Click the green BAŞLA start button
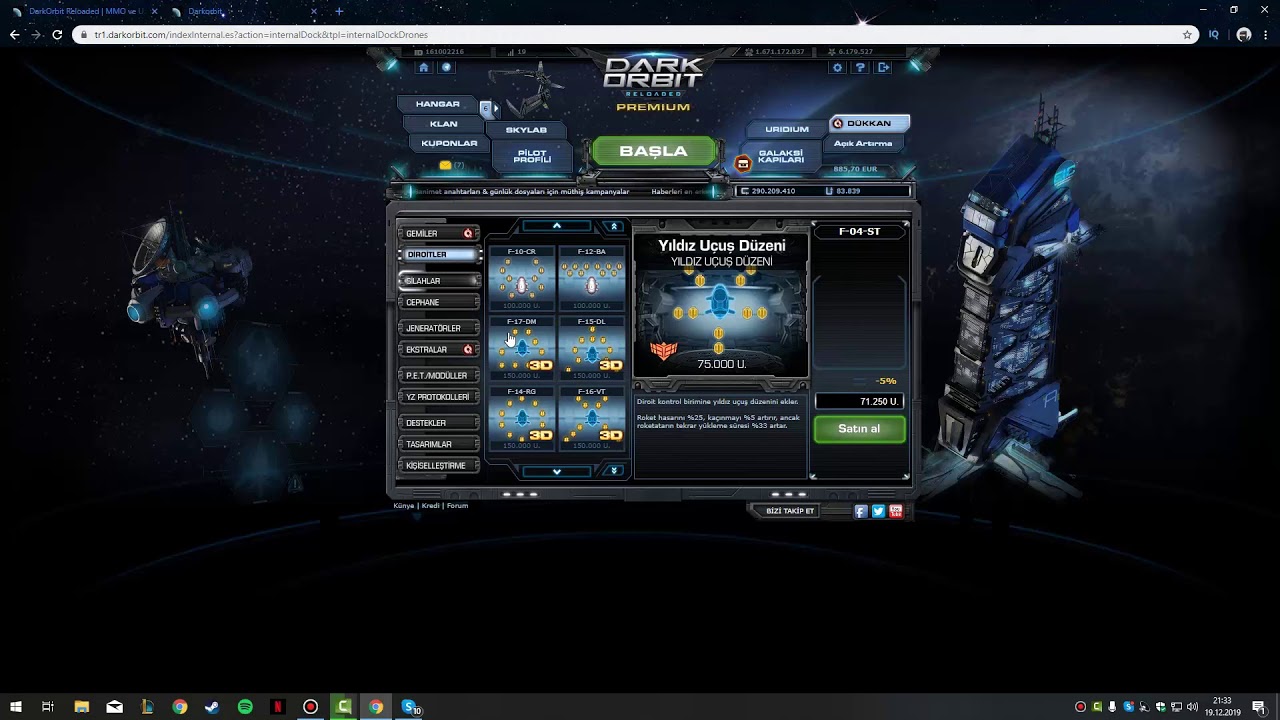This screenshot has height=720, width=1280. (654, 151)
